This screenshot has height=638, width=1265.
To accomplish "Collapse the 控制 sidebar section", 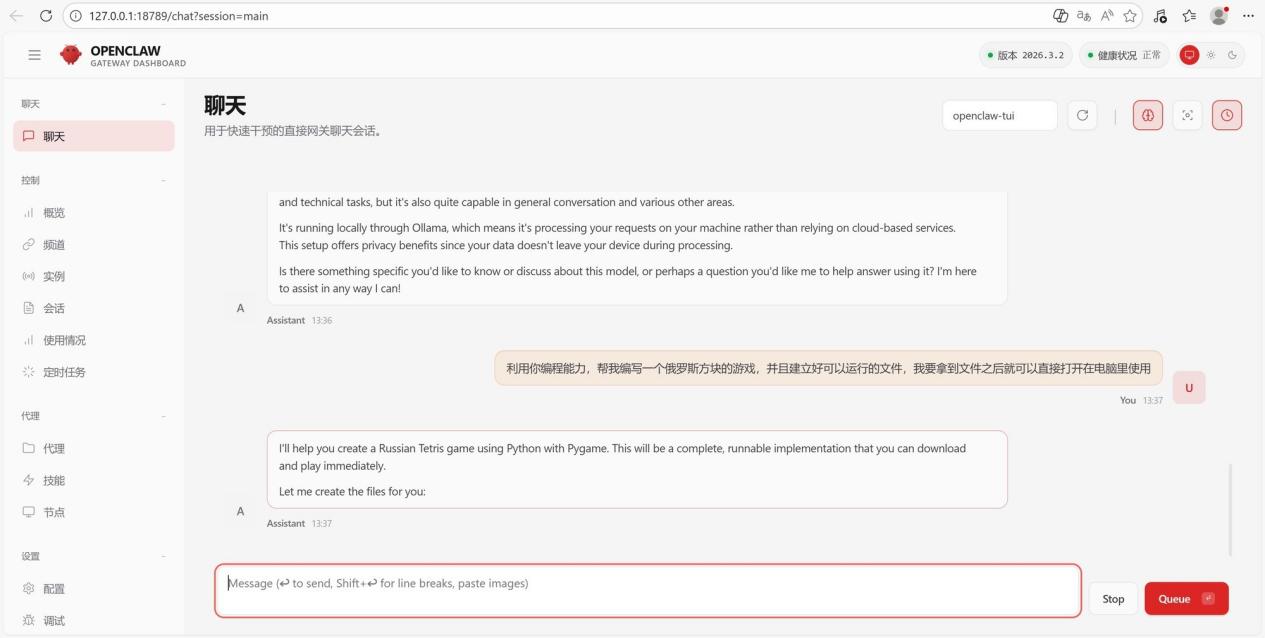I will (x=164, y=180).
